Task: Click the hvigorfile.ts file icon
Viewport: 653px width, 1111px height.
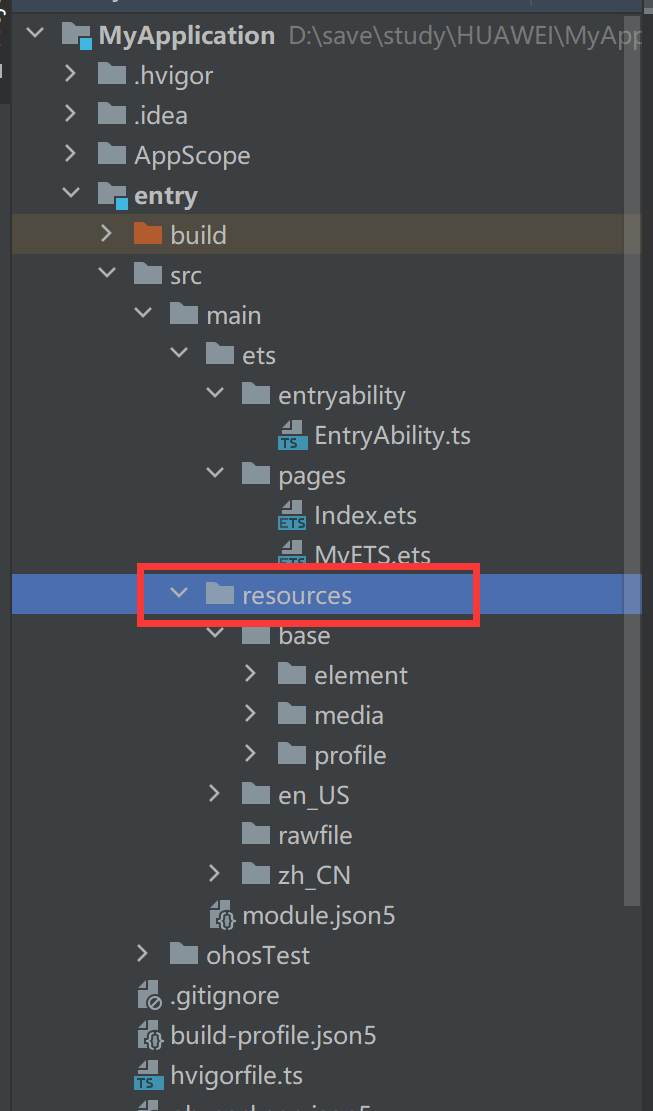Action: 149,1076
